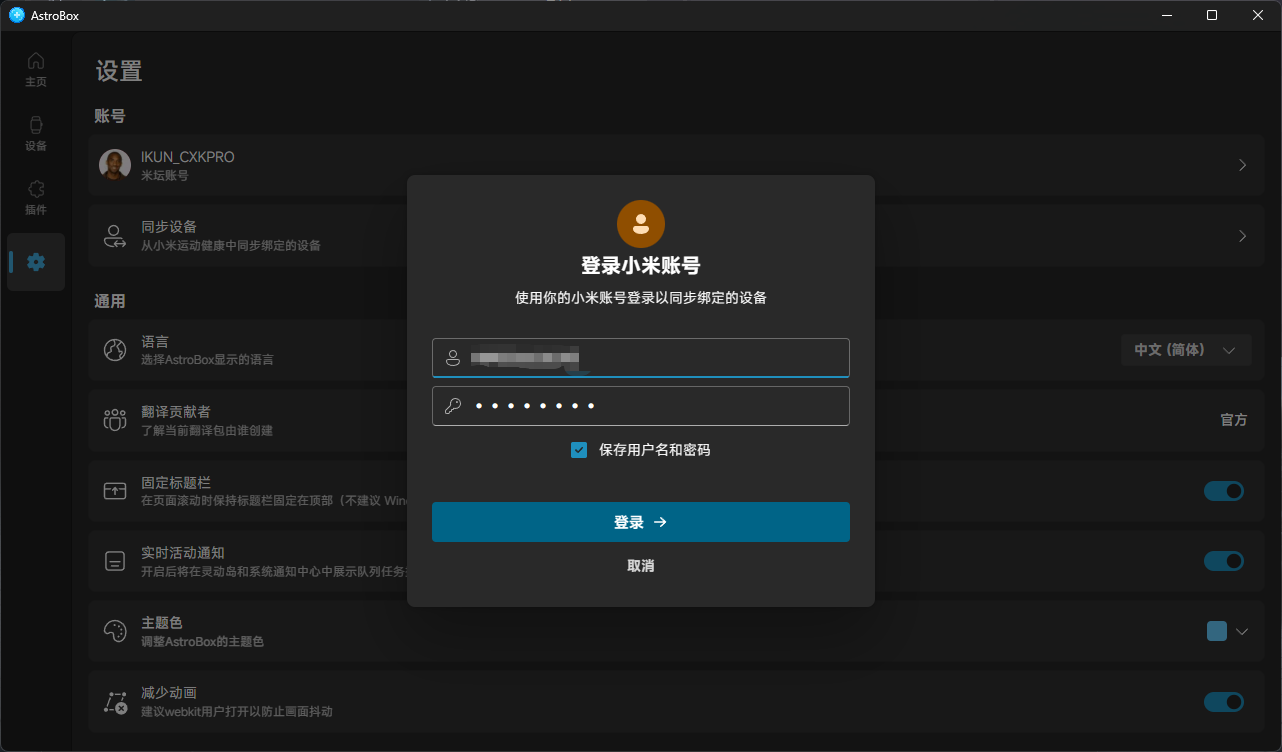Close the AstroBox window
The image size is (1282, 752).
click(x=1258, y=15)
